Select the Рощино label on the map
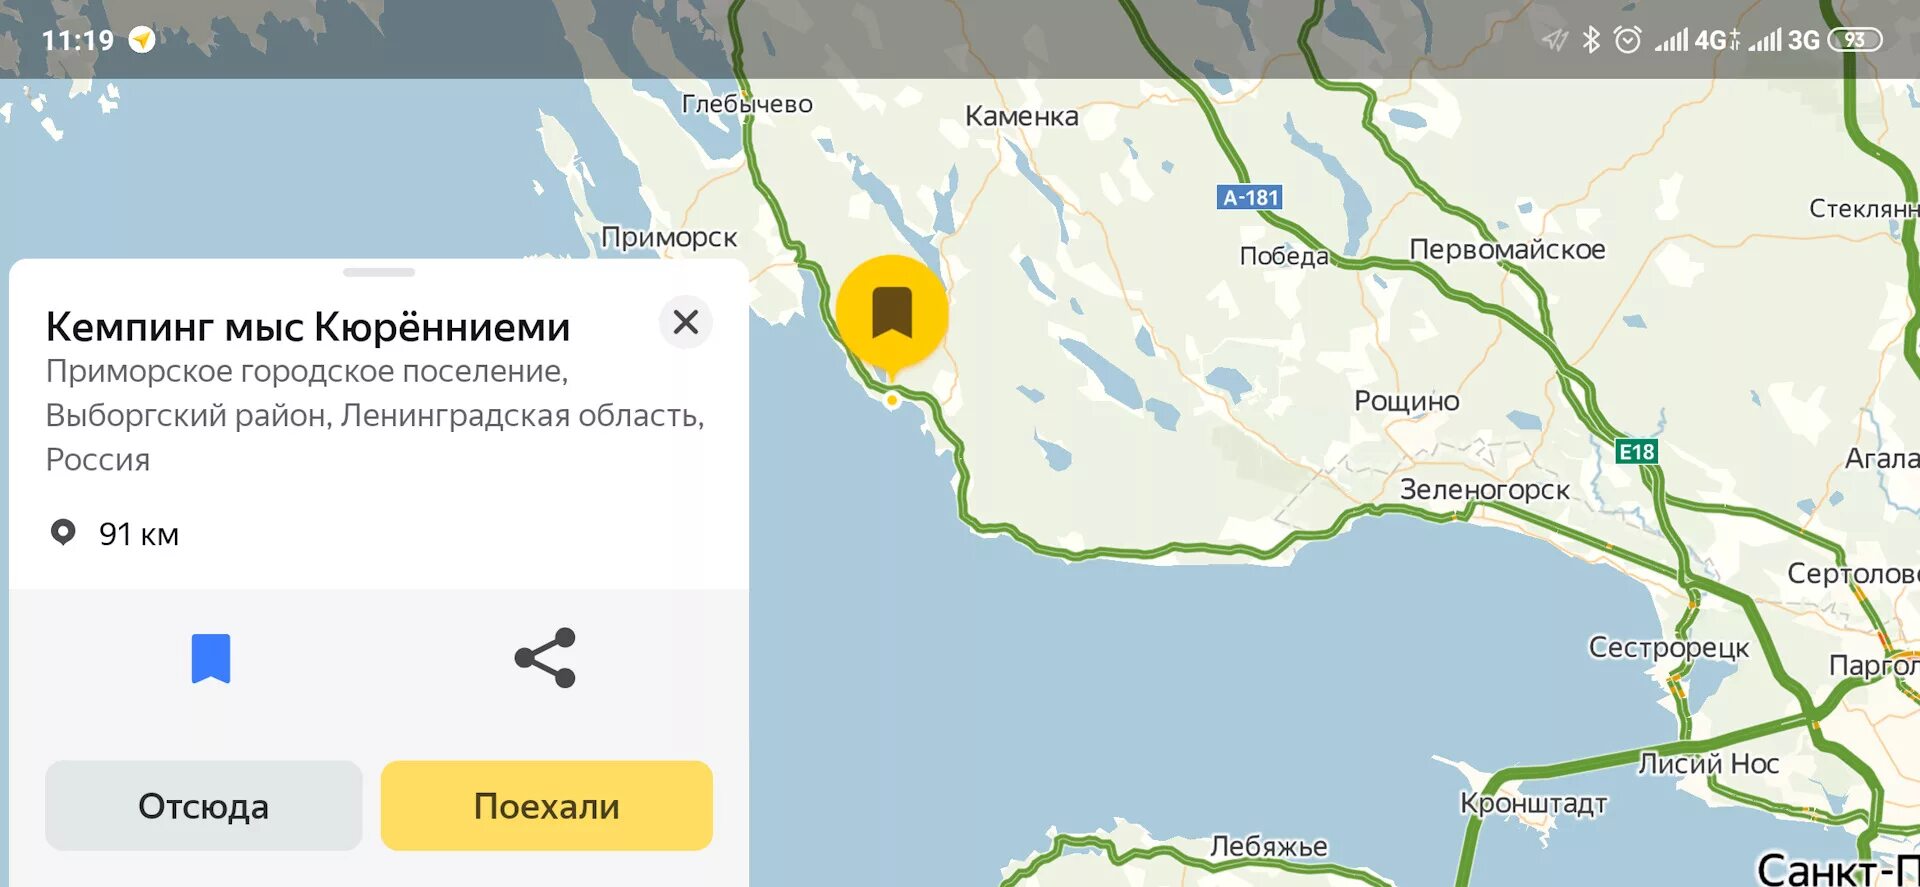 tap(1407, 402)
